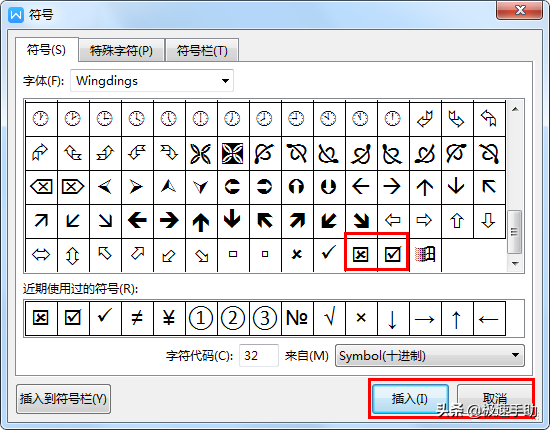Select the hollow right arrow symbol
This screenshot has height=430, width=550.
tap(425, 221)
